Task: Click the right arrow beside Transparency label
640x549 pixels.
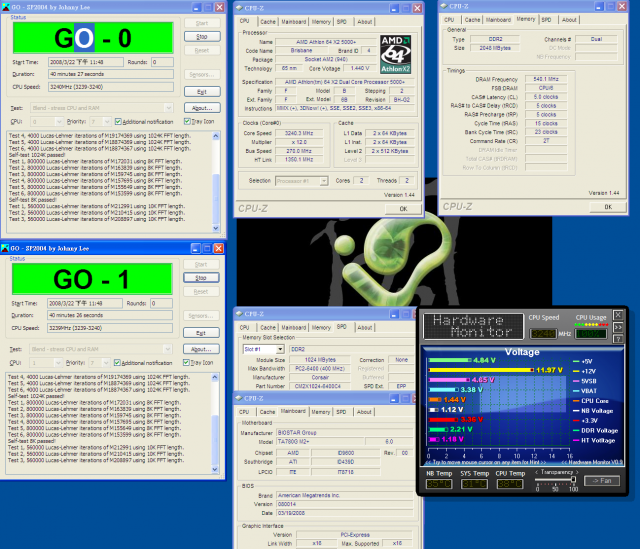Action: point(577,472)
